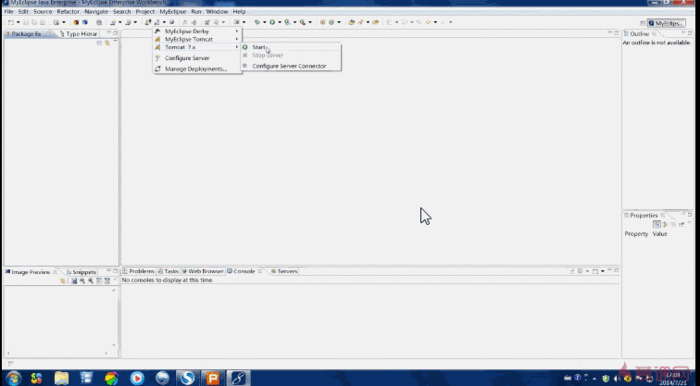
Task: Click the MyEclipse perspective button
Action: [x=666, y=23]
